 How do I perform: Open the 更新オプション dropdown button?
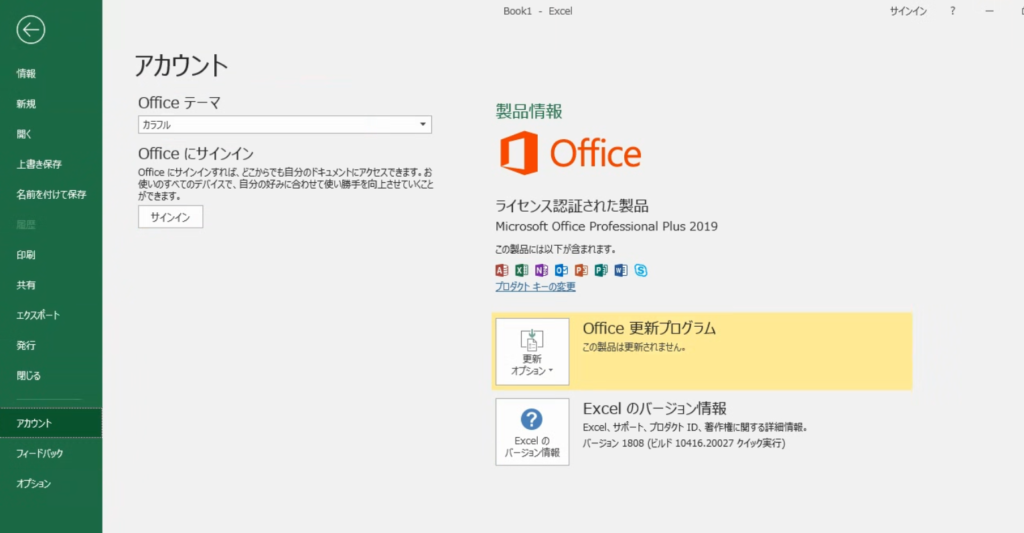tap(532, 351)
